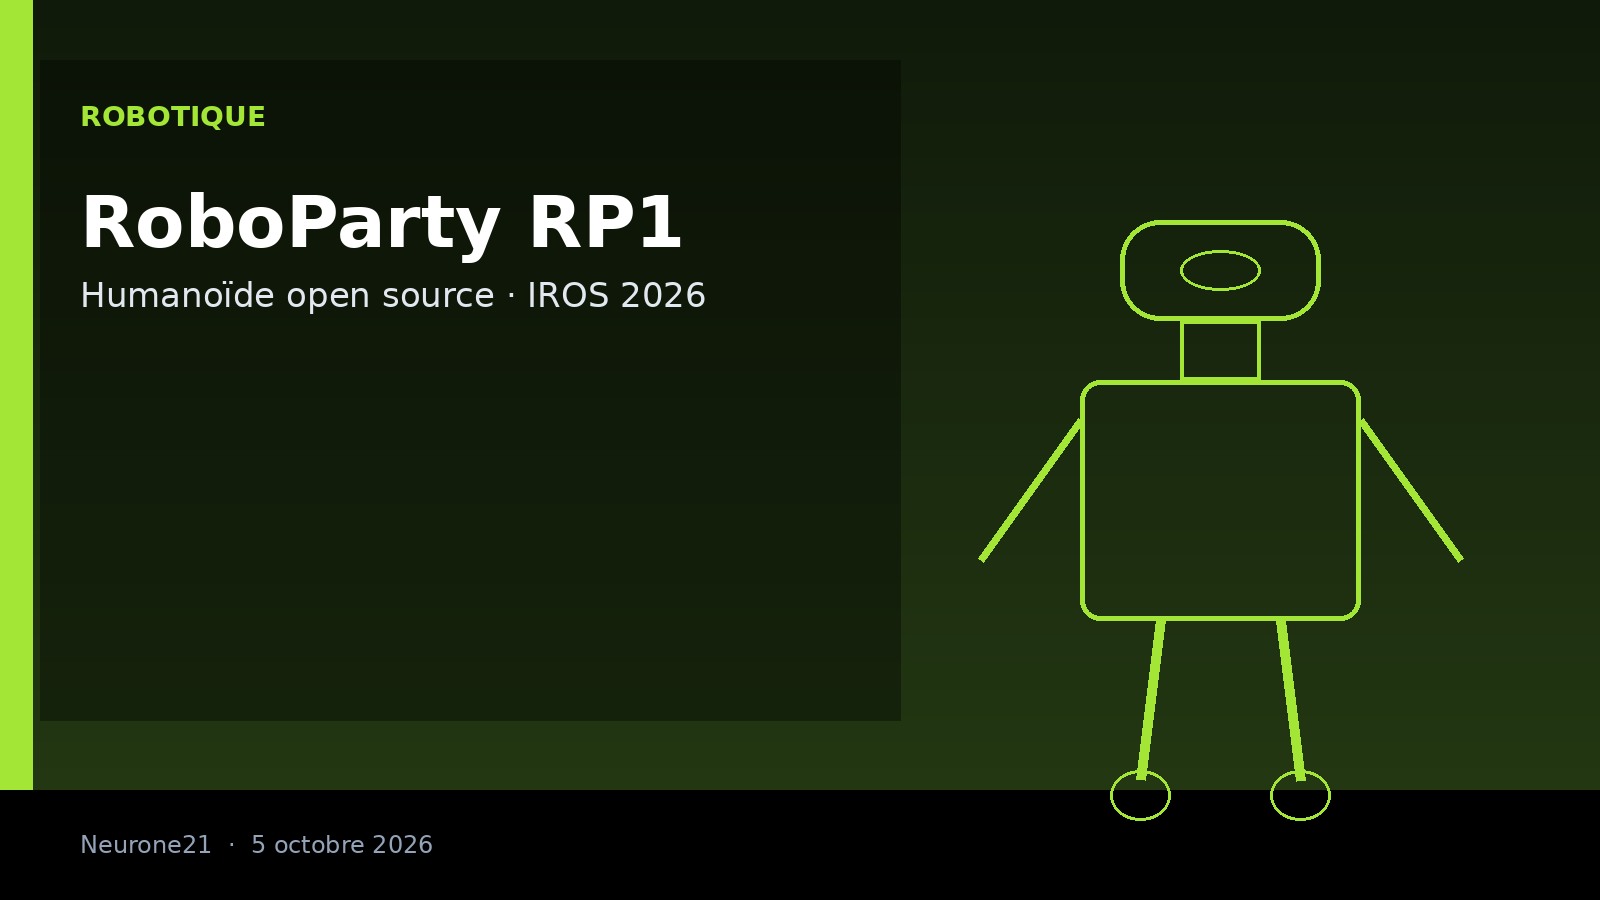Click the Neurone21 author name
This screenshot has width=1600, height=900.
[x=146, y=845]
